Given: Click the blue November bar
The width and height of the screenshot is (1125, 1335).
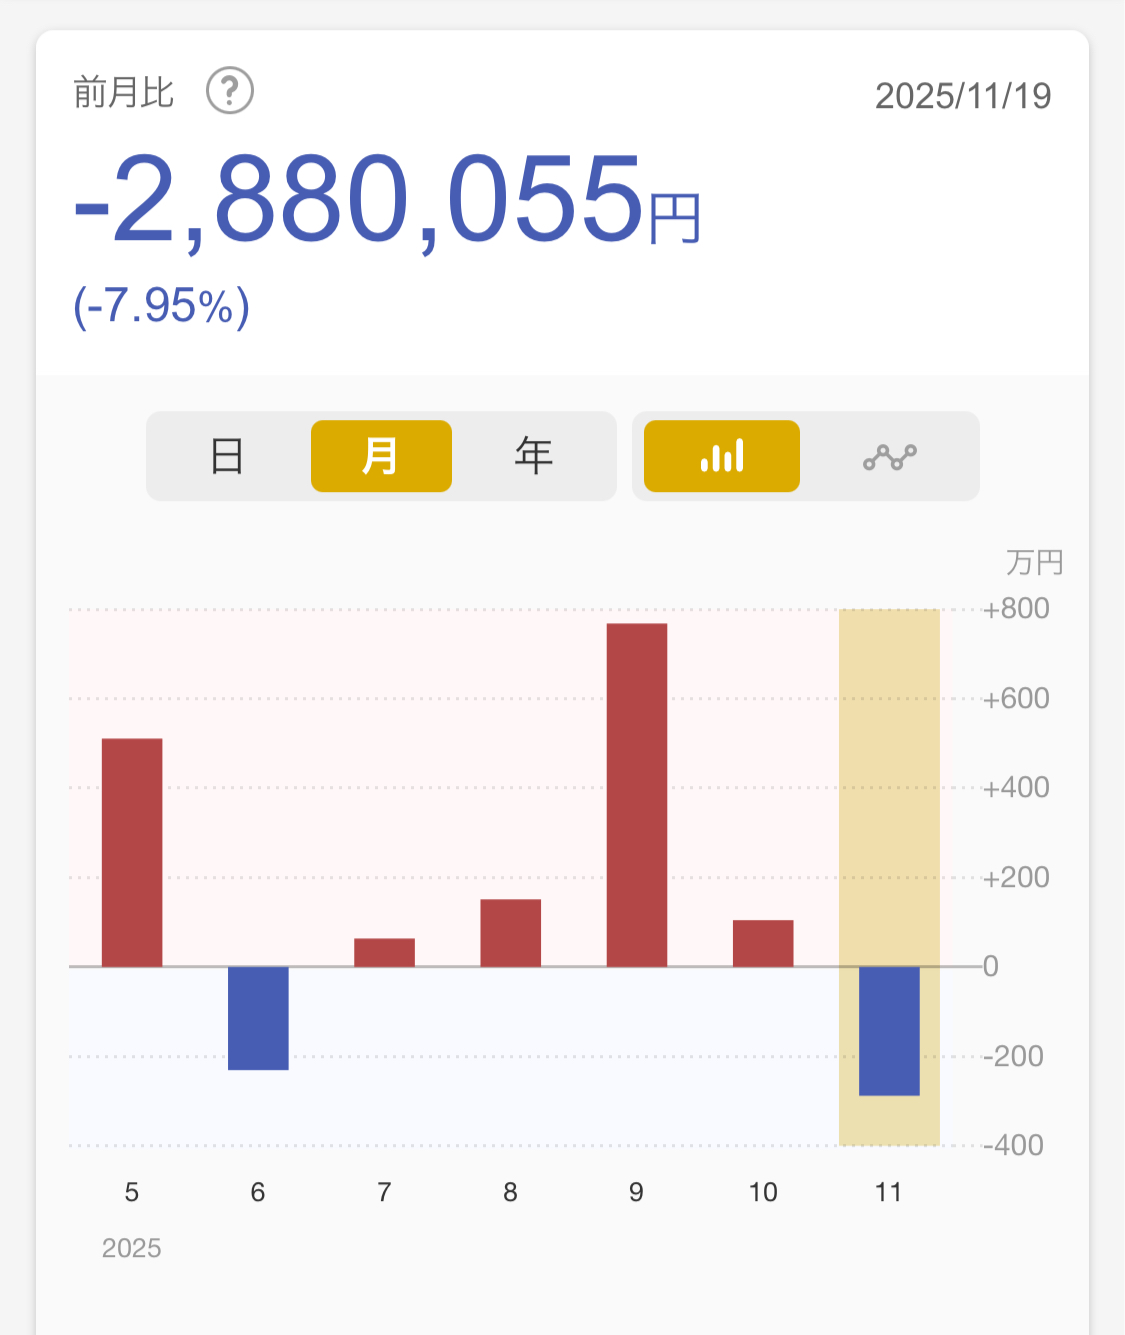Looking at the screenshot, I should tap(889, 1030).
